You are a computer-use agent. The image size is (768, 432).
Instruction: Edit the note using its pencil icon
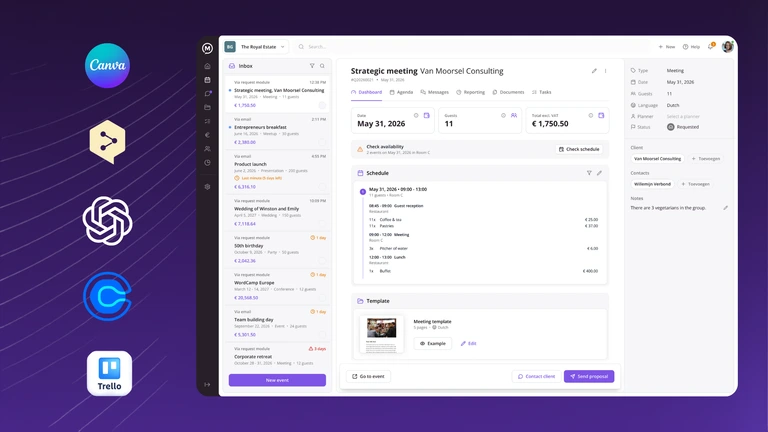pos(725,208)
